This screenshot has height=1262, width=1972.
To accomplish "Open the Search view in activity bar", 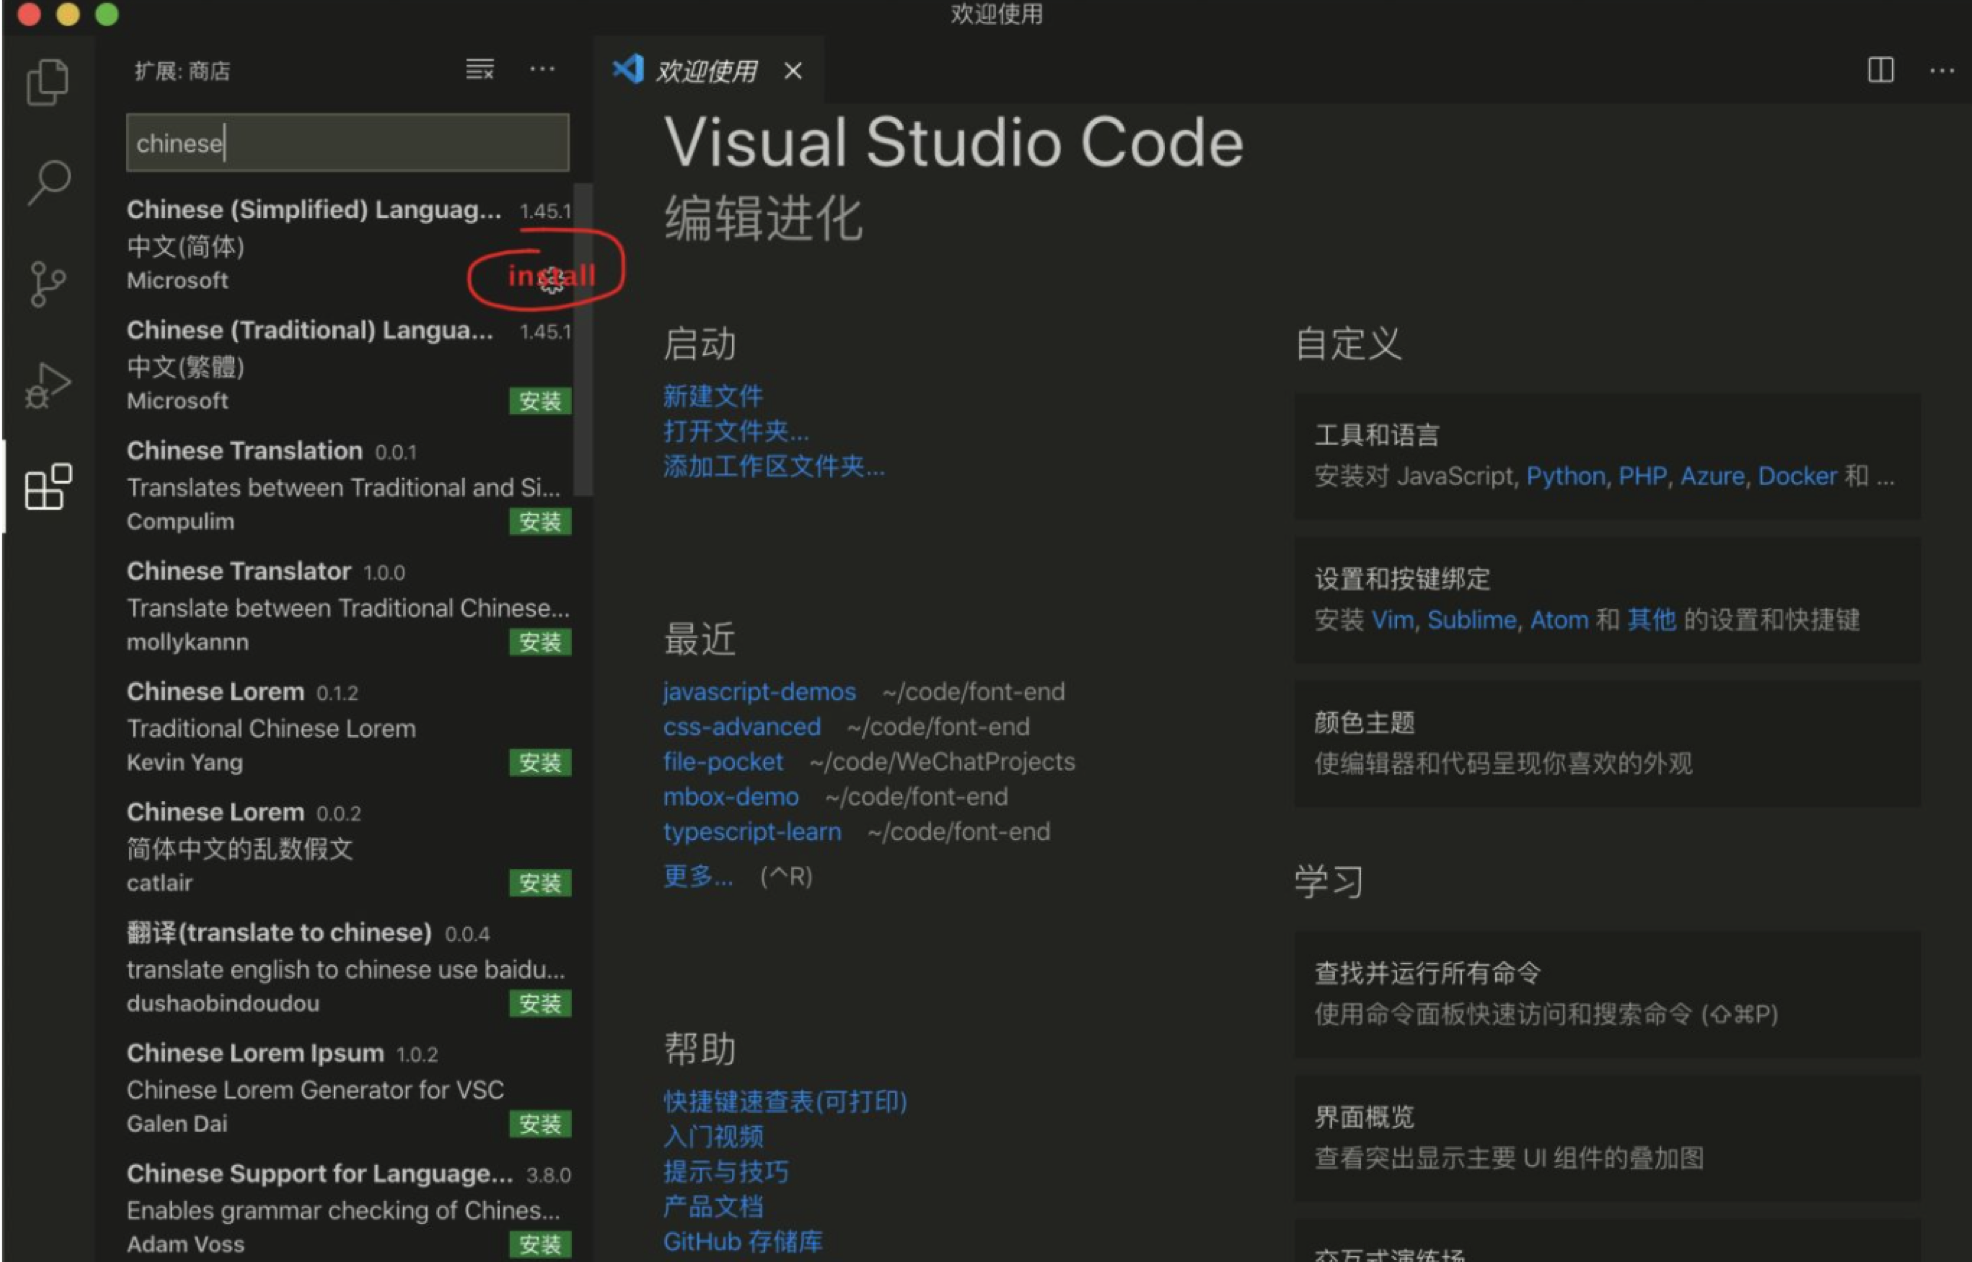I will point(47,183).
